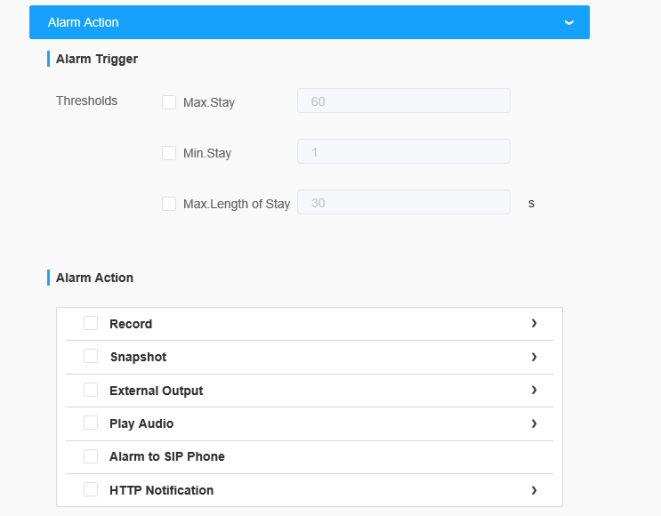Check the Snapshot alarm action box
661x516 pixels.
point(91,357)
